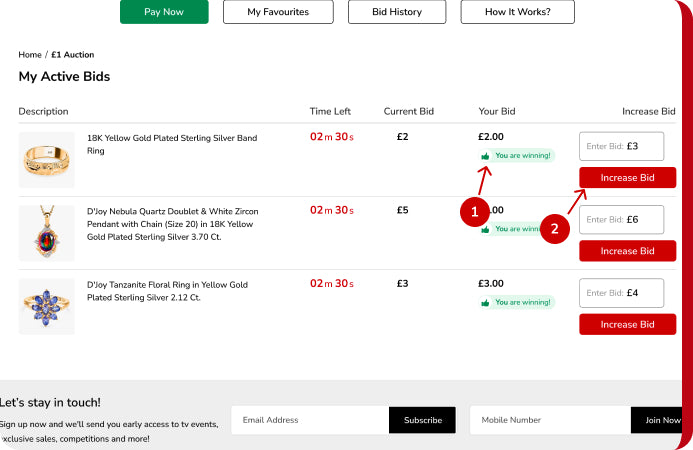Click the Email Address input field
The image size is (693, 450).
click(x=310, y=420)
